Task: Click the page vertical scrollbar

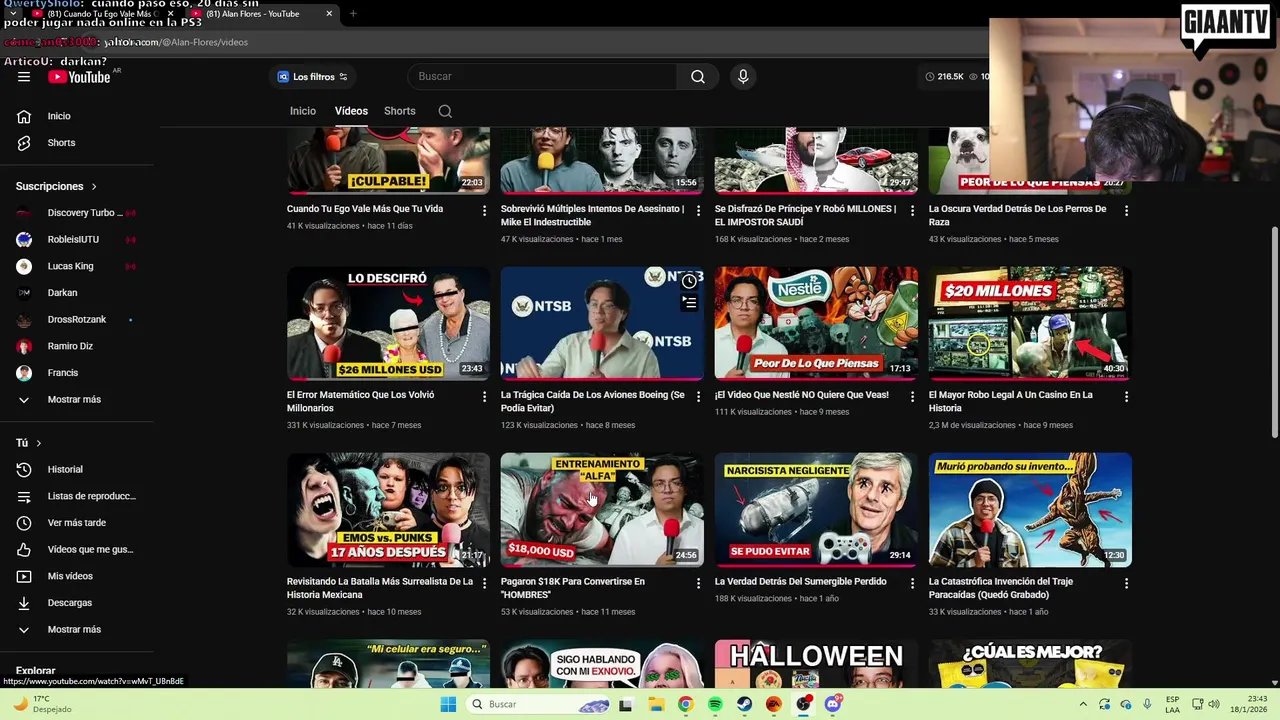Action: [x=1274, y=330]
